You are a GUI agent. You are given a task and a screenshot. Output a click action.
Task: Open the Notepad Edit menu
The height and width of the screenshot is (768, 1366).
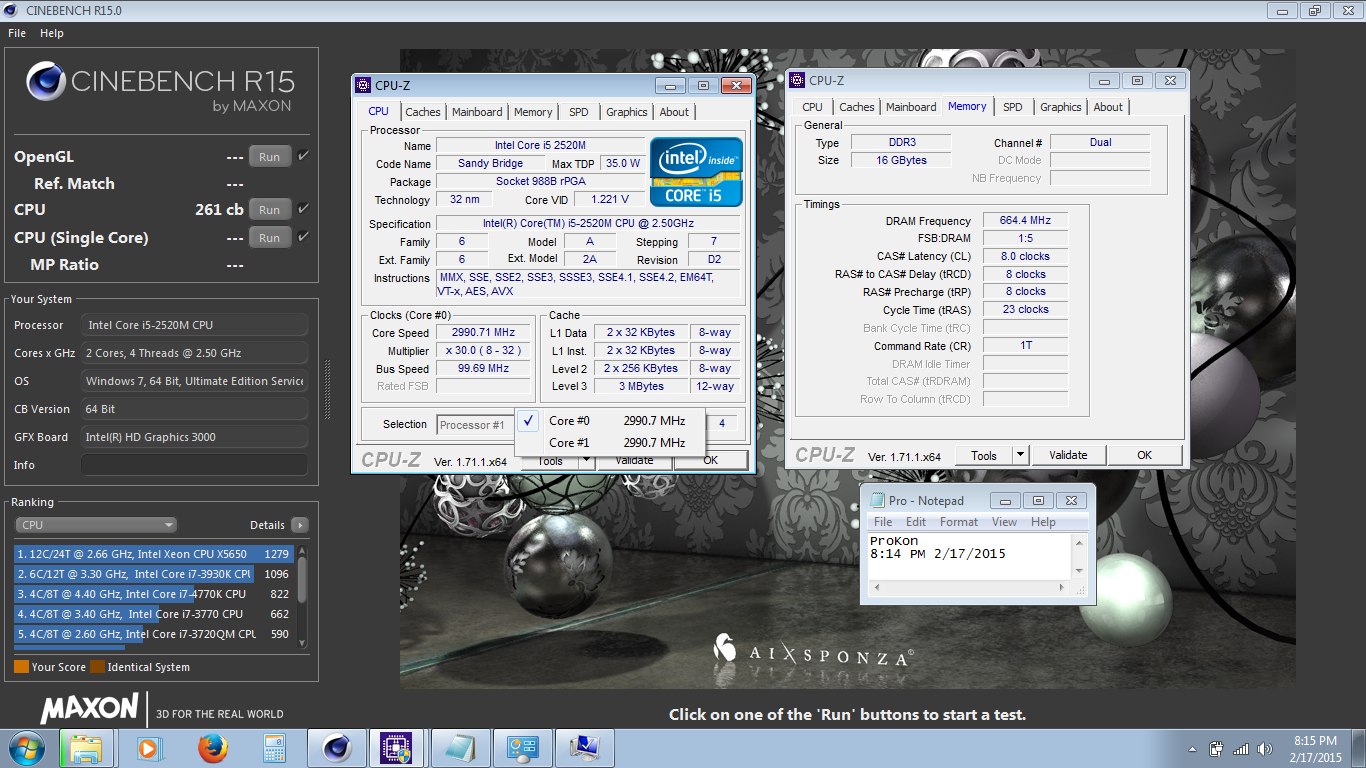(x=916, y=522)
